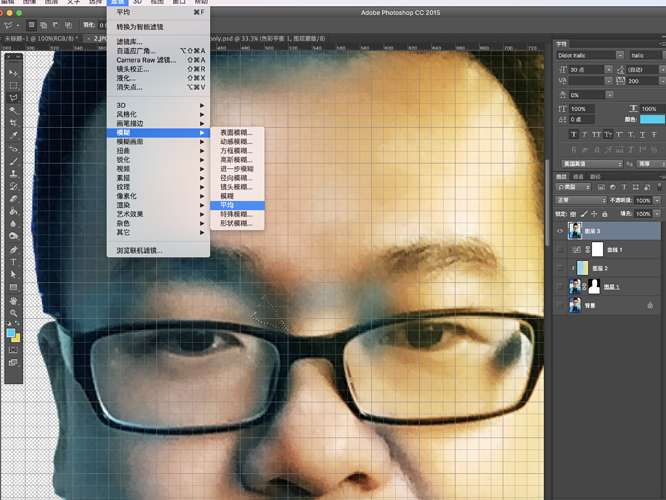Open the Camera Raw 滤镜... menu item
Image resolution: width=666 pixels, height=500 pixels.
tap(158, 60)
